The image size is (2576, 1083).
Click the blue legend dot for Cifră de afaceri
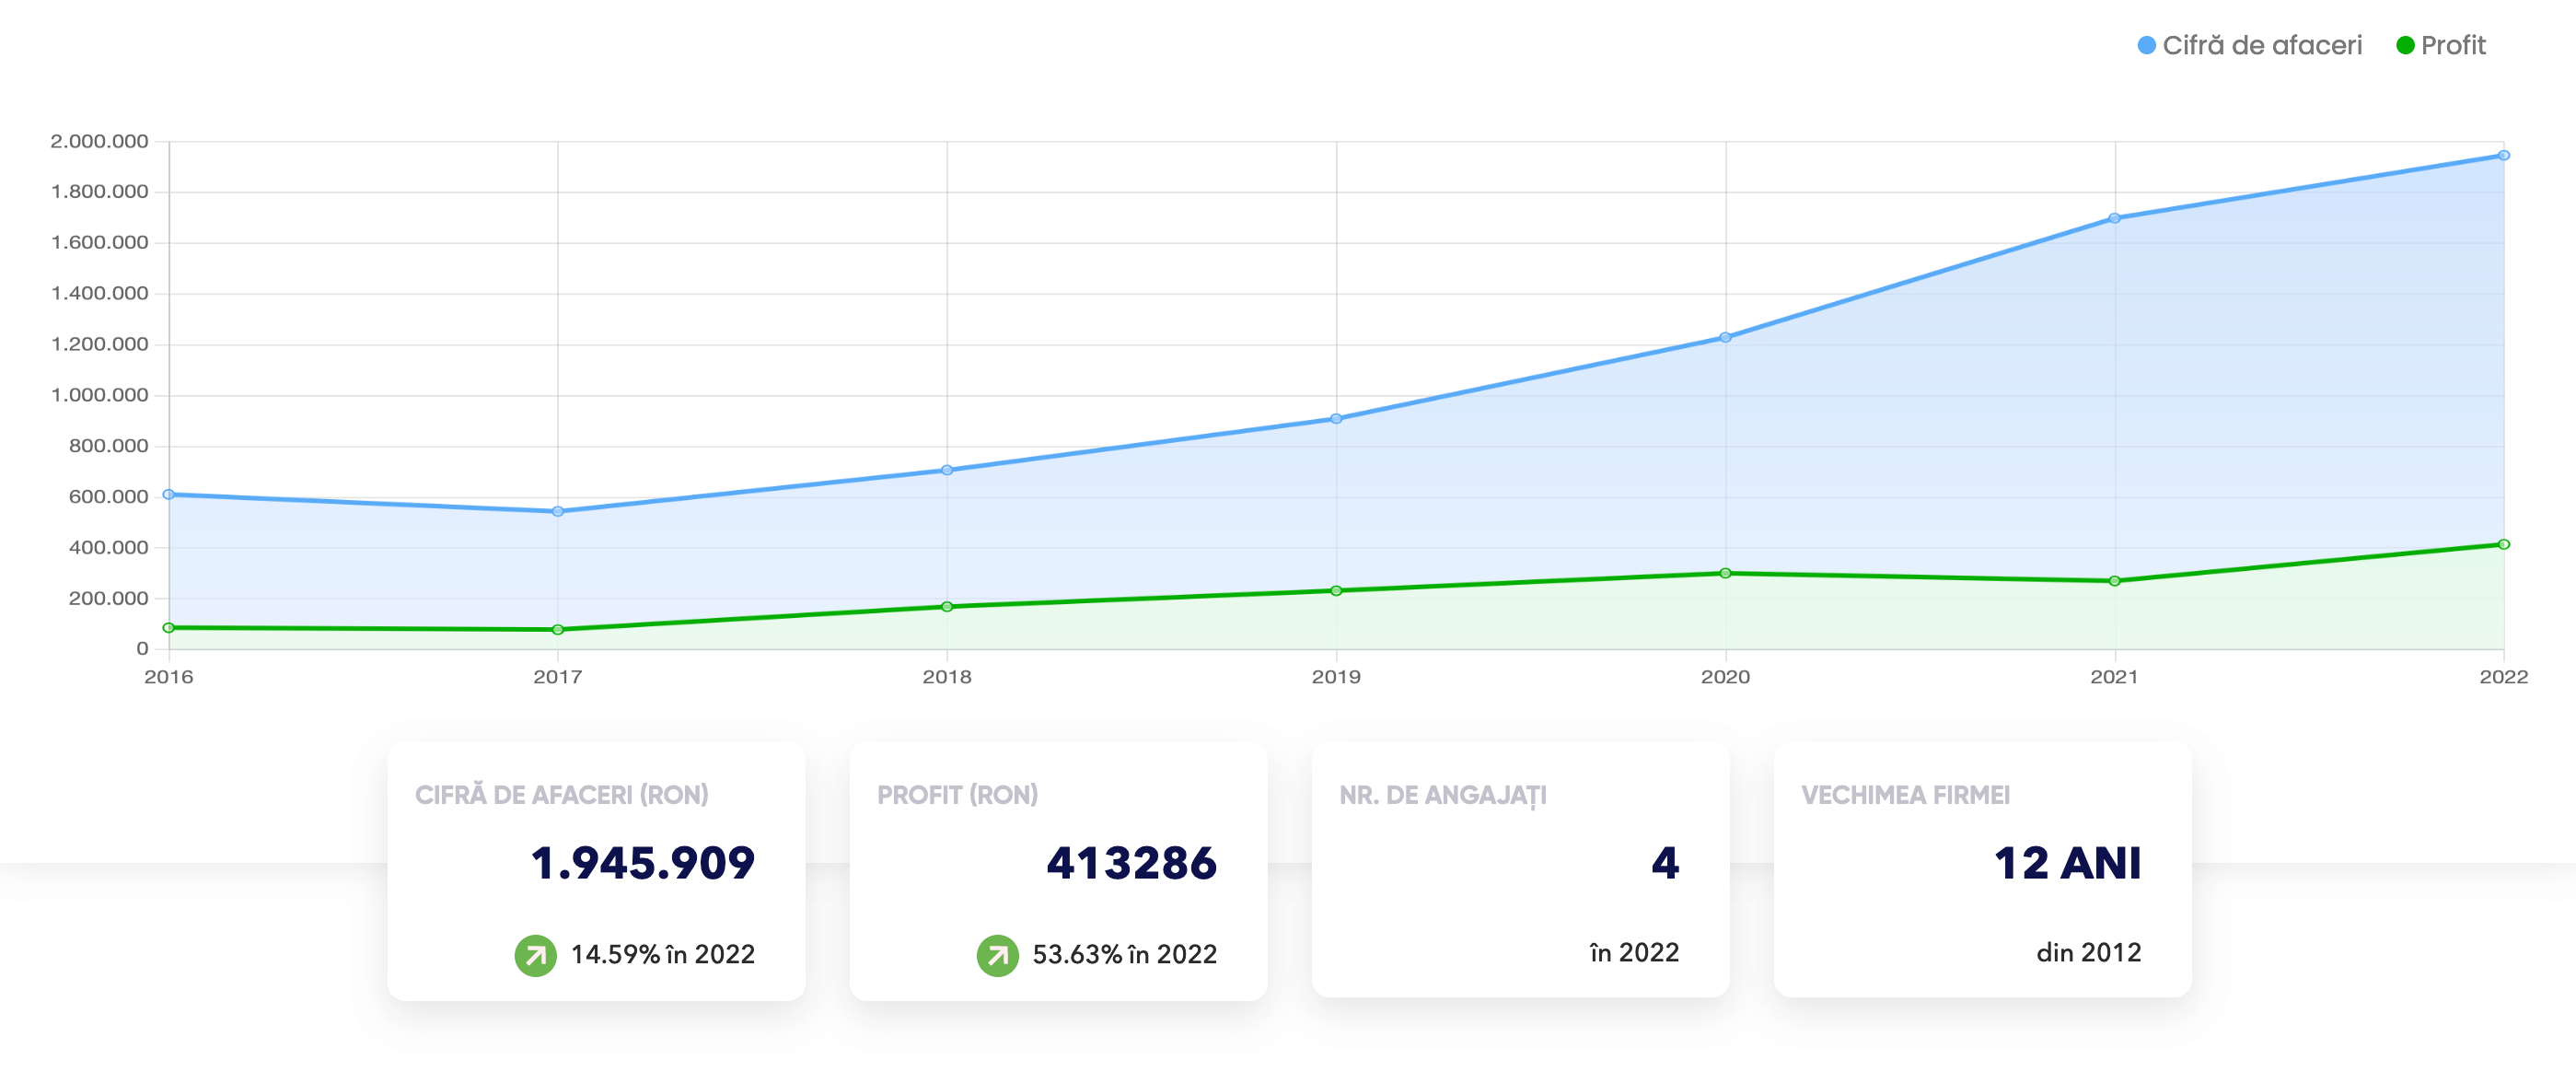(x=2146, y=46)
